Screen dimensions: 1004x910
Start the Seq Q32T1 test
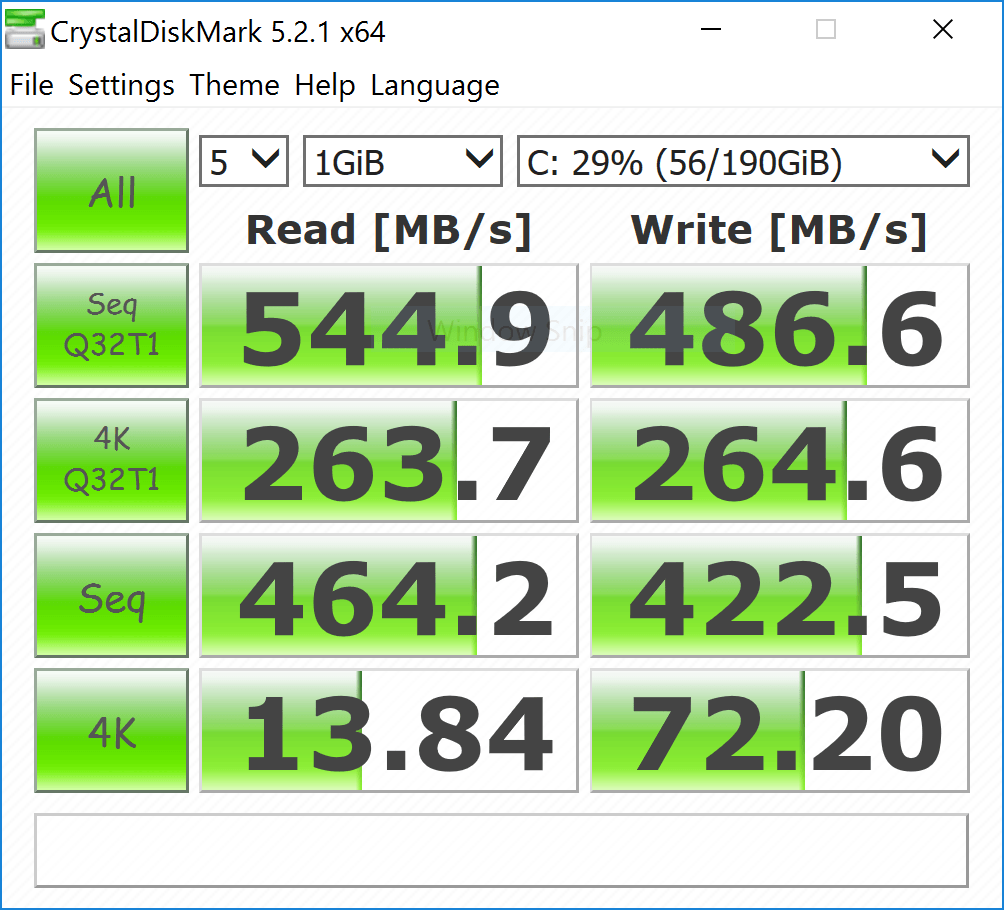tap(111, 325)
